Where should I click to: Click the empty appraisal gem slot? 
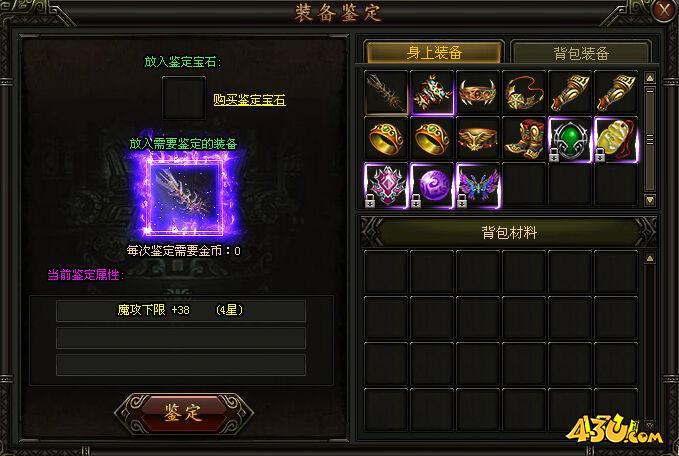click(184, 98)
